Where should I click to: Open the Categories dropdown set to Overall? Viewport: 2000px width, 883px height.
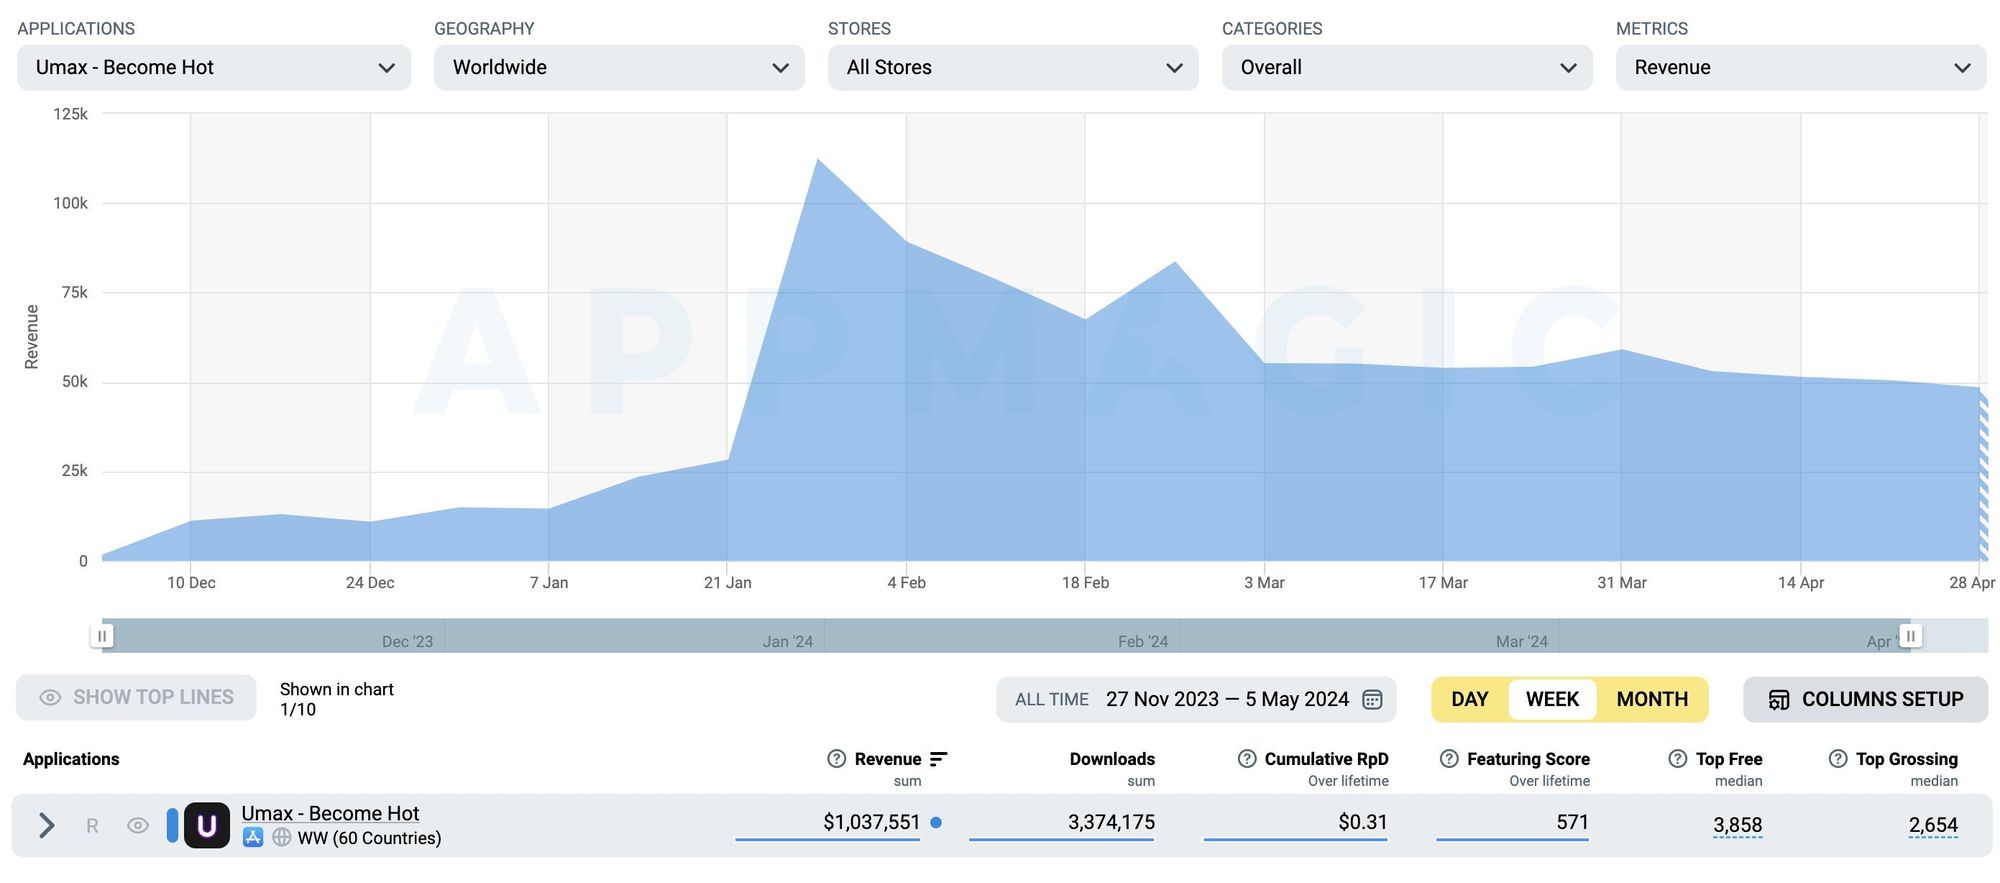(1407, 67)
